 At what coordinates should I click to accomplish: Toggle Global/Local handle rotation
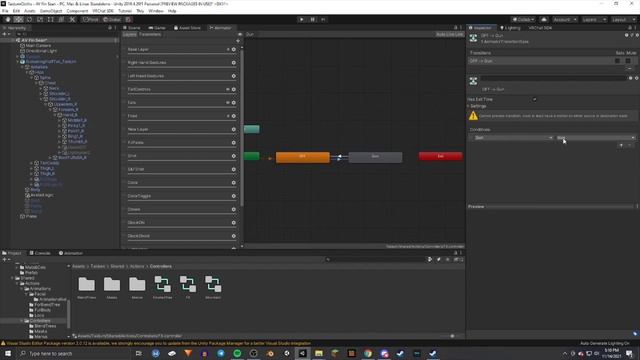(x=112, y=20)
